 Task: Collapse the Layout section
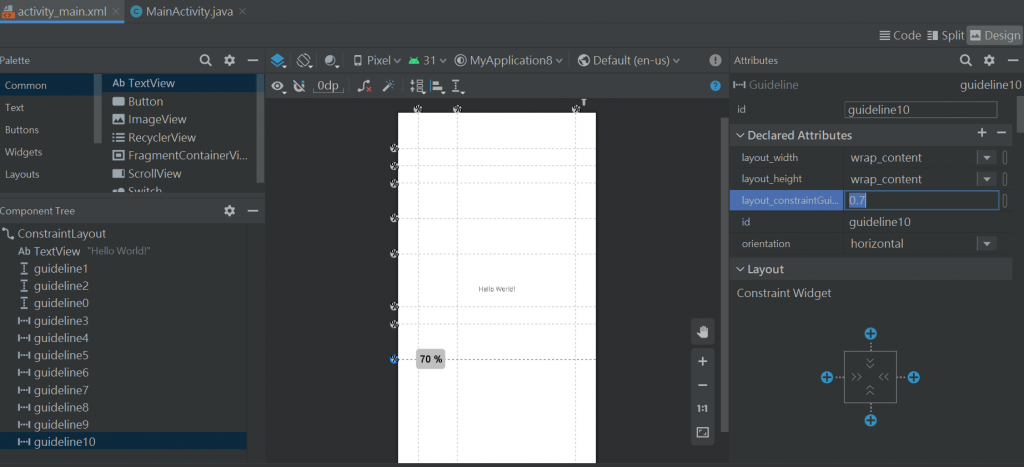740,269
